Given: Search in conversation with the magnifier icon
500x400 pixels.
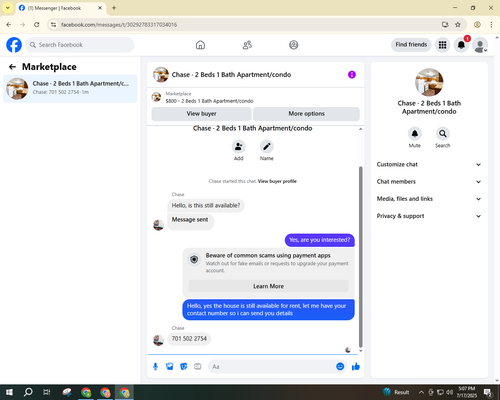Looking at the screenshot, I should tap(443, 134).
